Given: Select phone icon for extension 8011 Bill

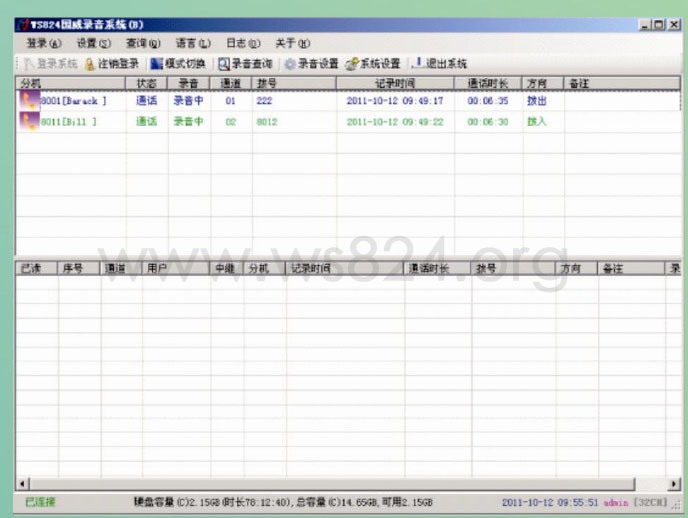Looking at the screenshot, I should coord(29,121).
